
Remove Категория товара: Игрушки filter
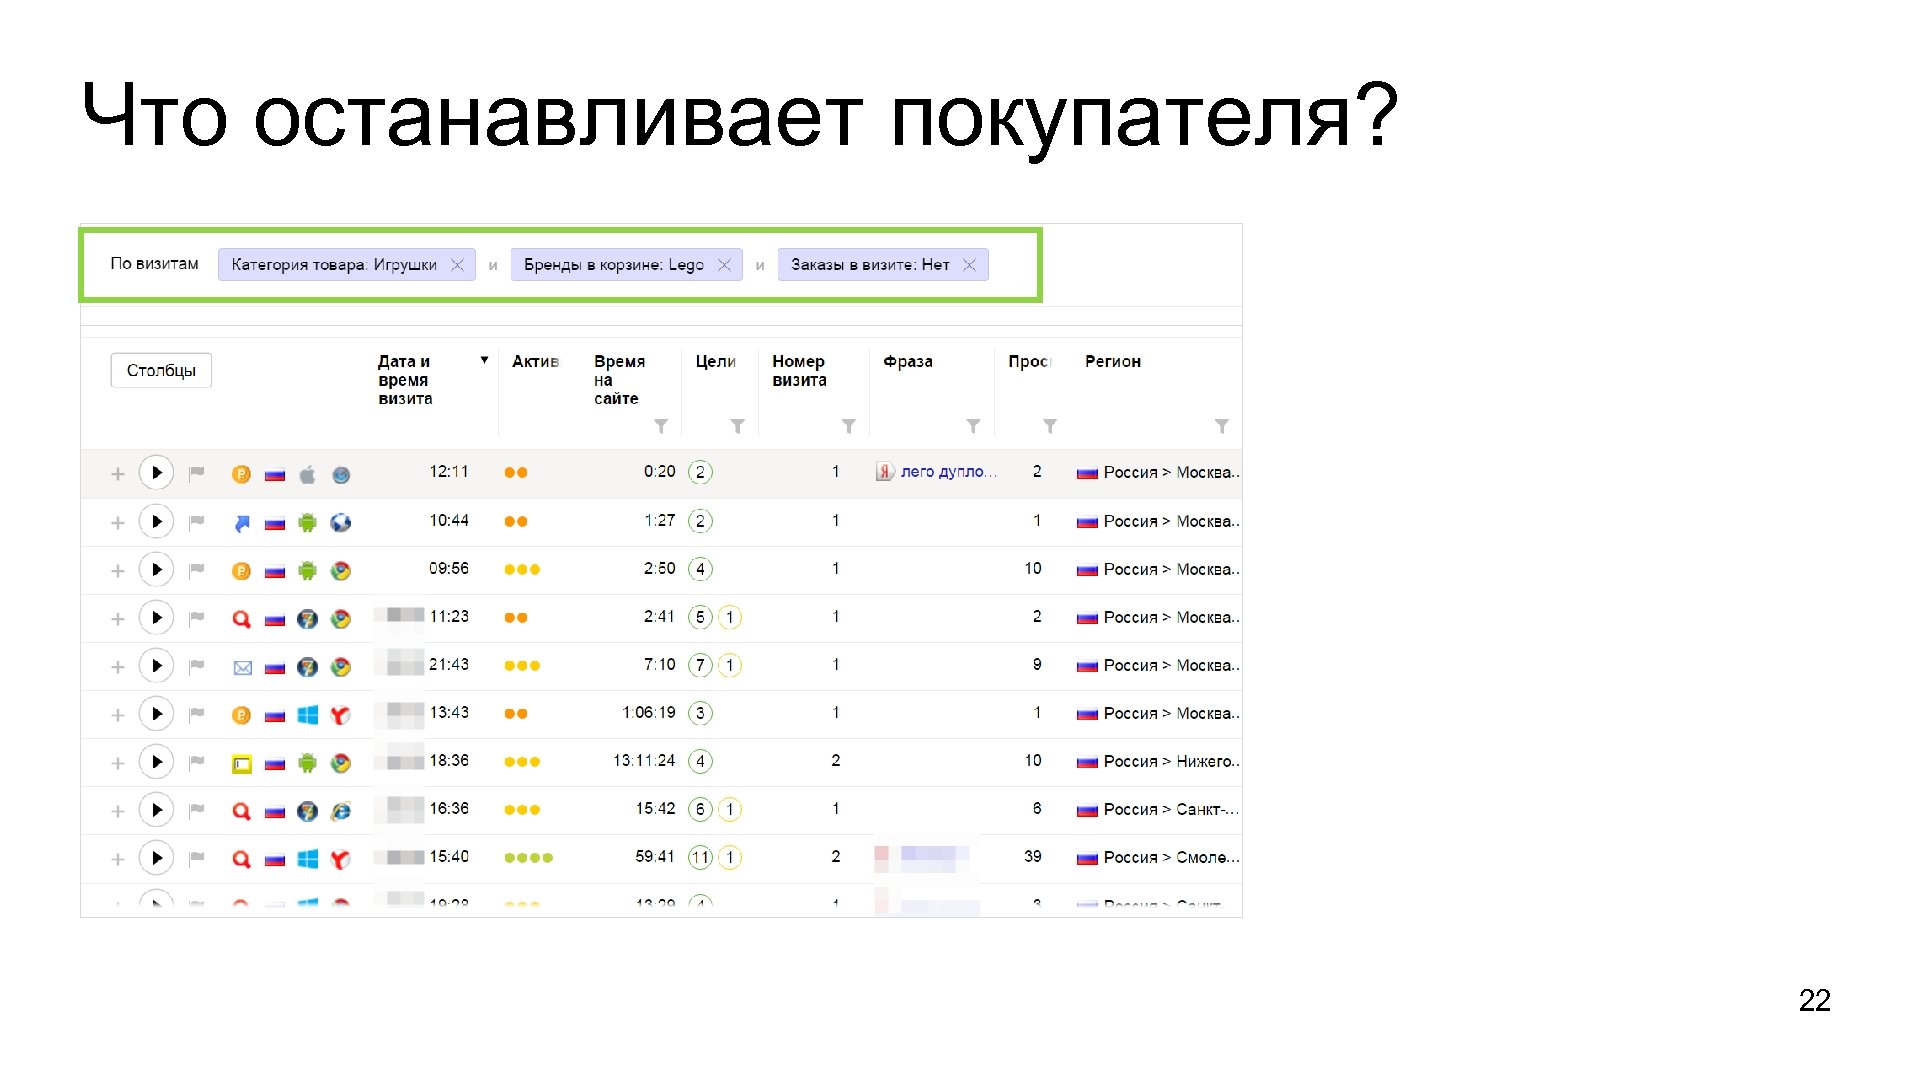tap(457, 265)
